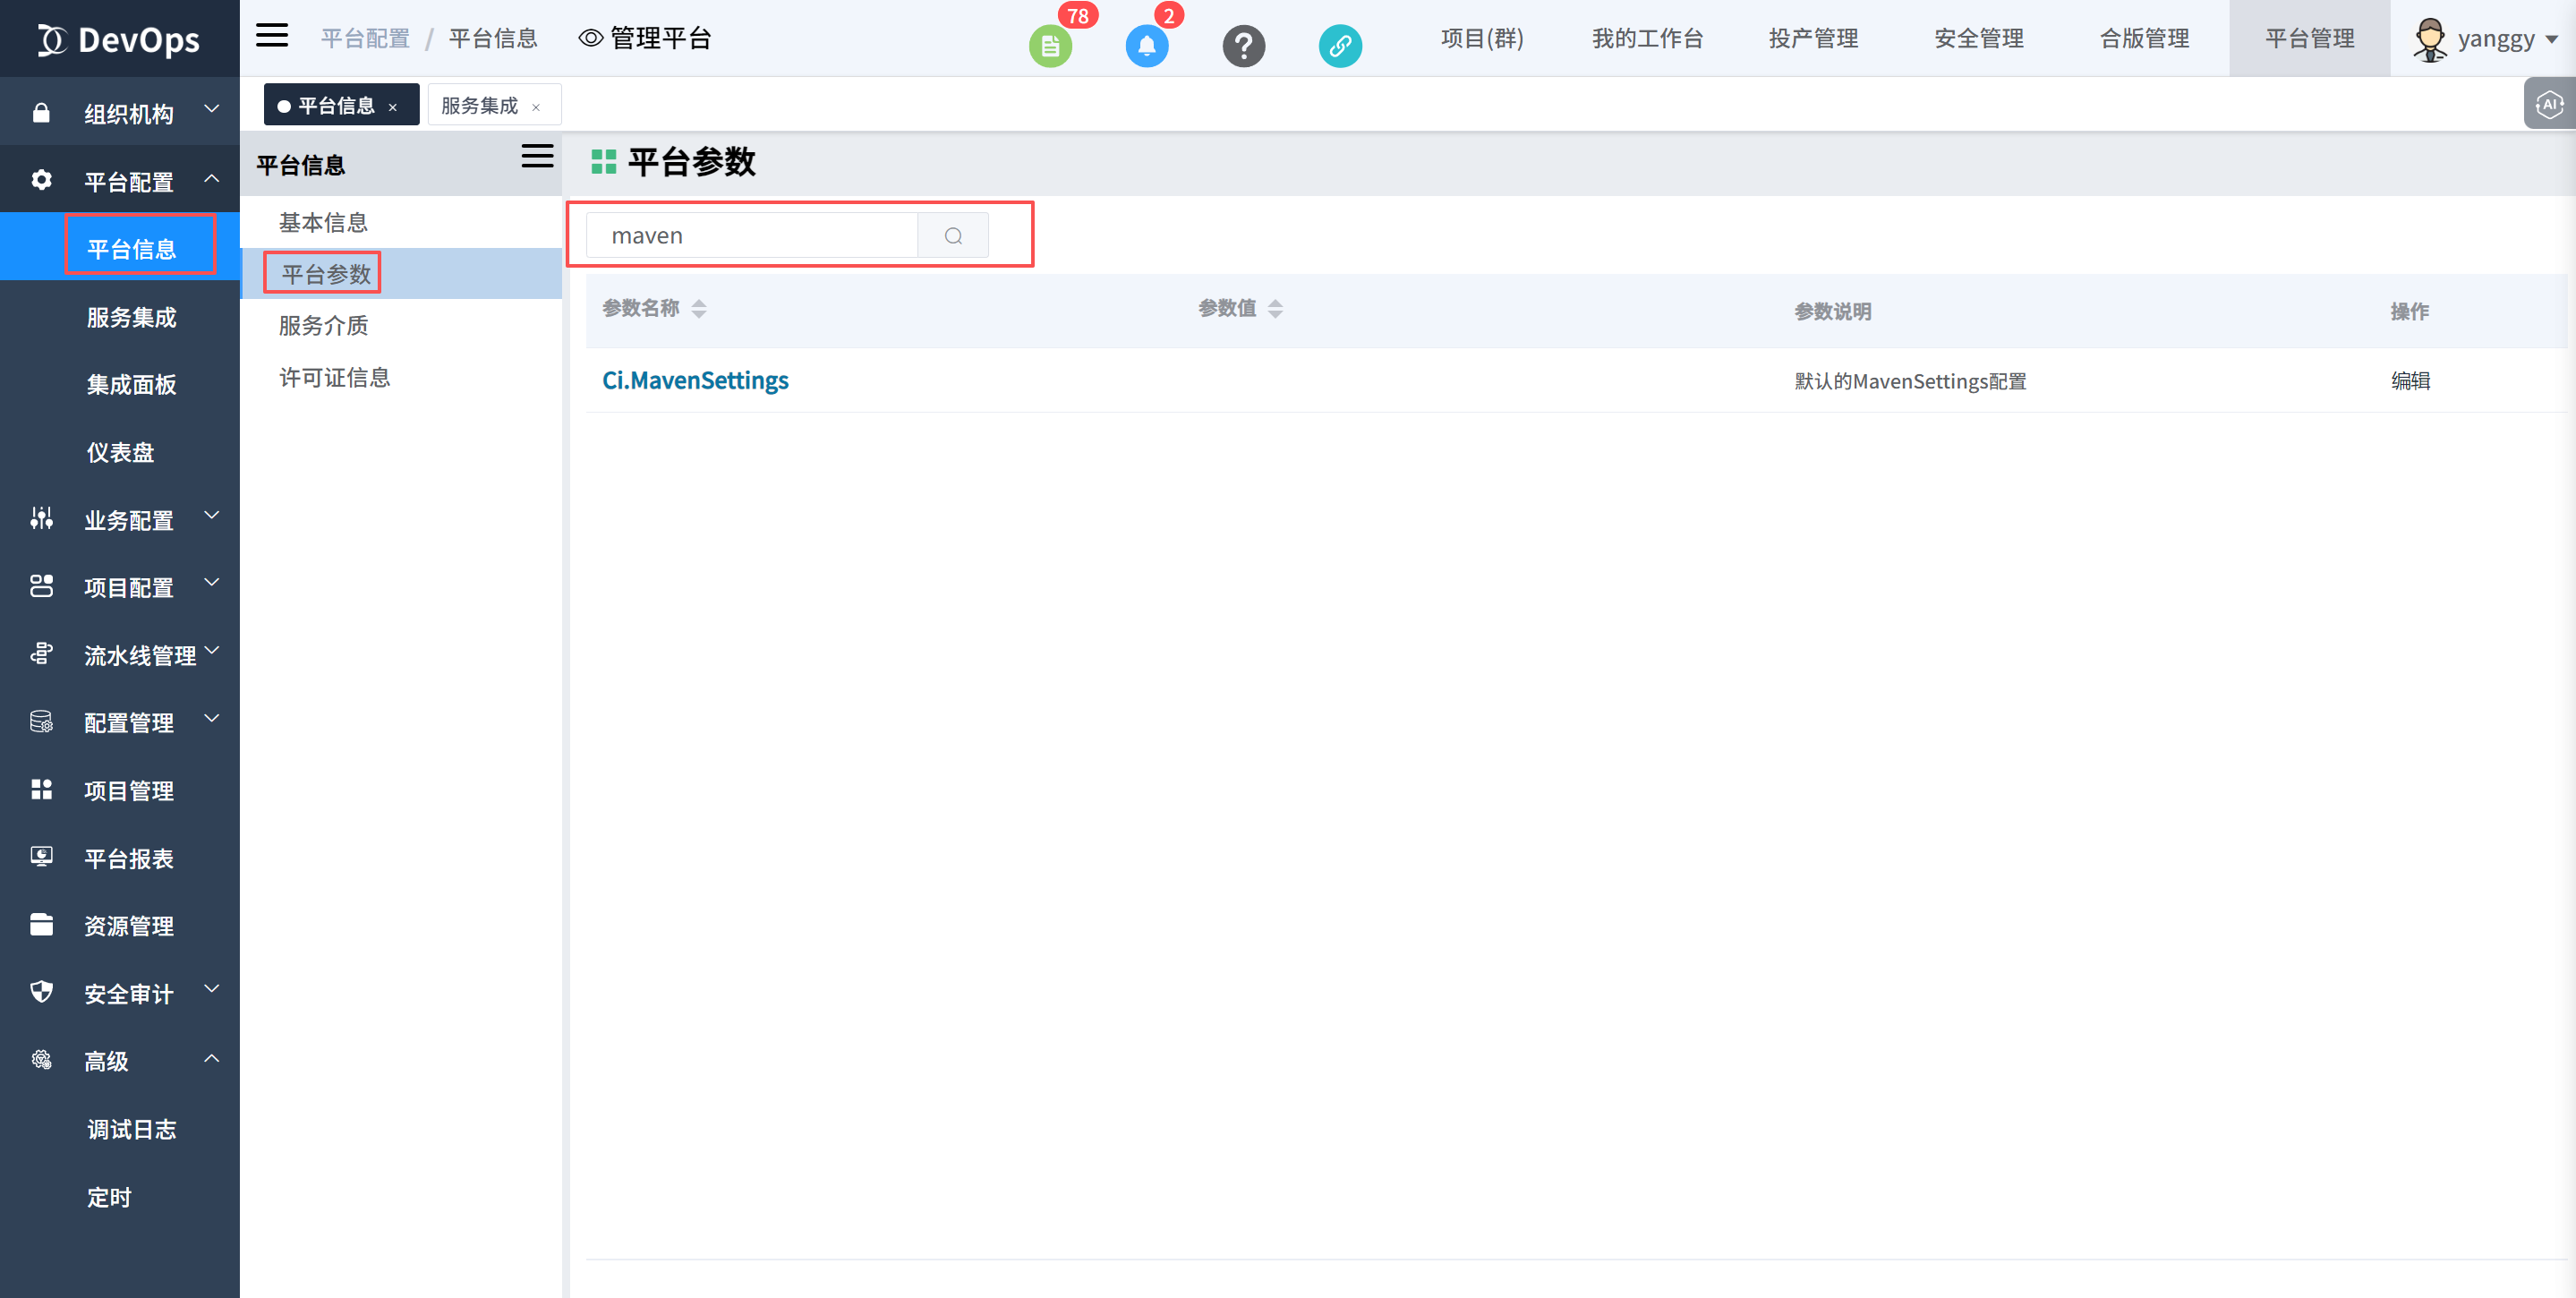This screenshot has width=2576, height=1298.
Task: Click 编辑 for Ci.MavenSettings
Action: (2410, 381)
